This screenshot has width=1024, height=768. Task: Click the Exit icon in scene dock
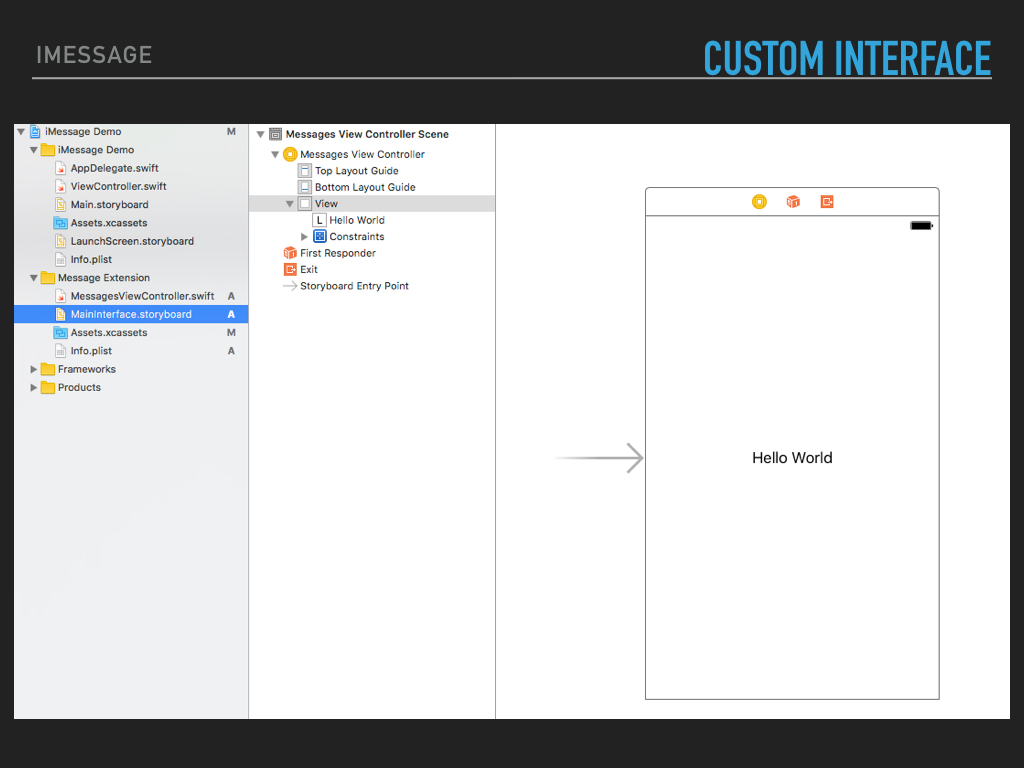click(x=827, y=202)
